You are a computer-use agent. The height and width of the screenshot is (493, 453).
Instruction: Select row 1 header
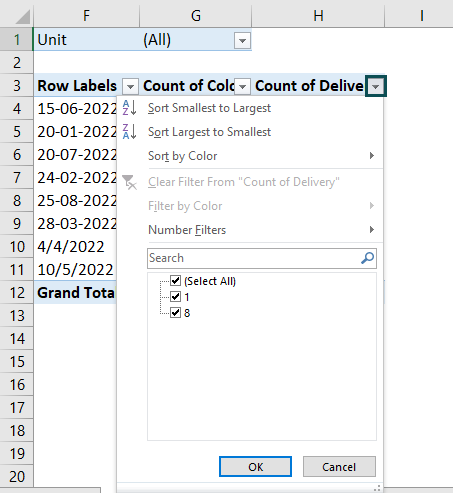[16, 40]
